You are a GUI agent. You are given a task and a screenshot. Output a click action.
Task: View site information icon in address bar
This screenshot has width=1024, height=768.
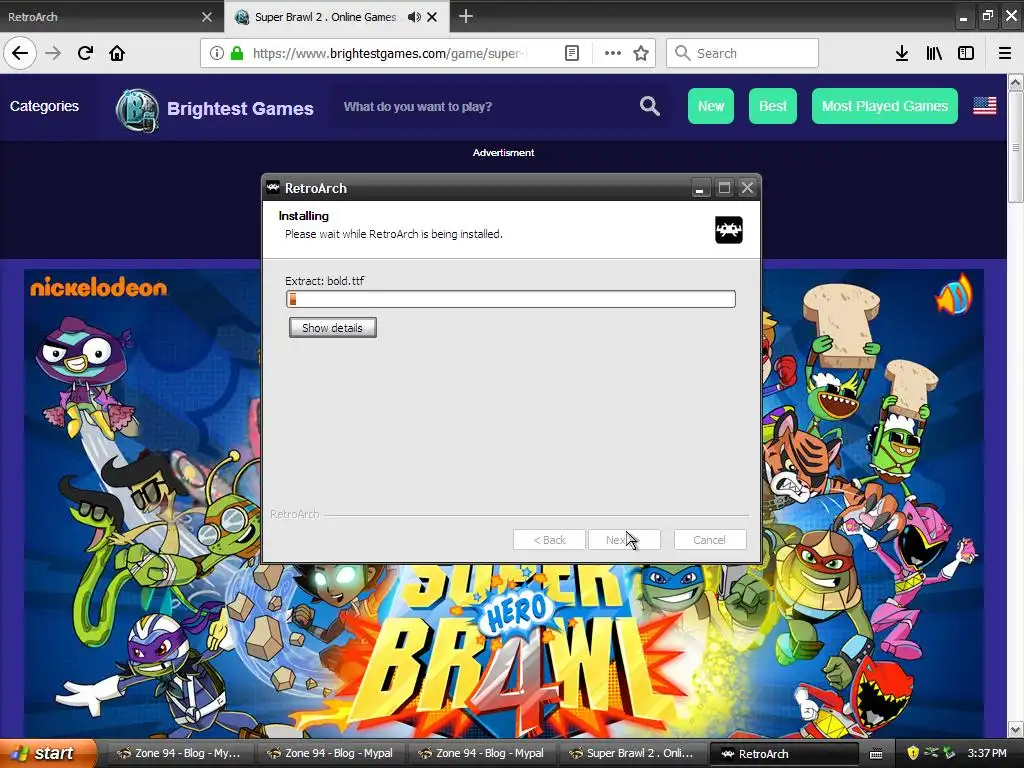pos(217,53)
